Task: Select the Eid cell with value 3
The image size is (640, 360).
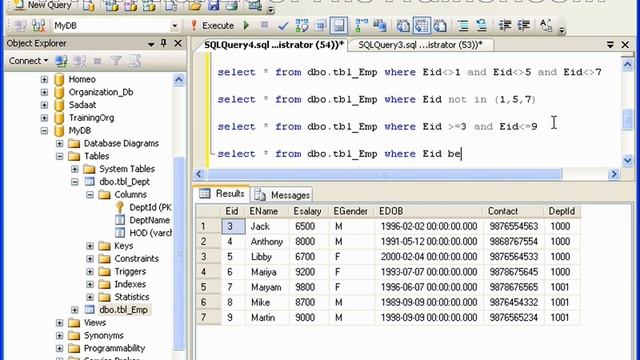Action: click(x=233, y=227)
